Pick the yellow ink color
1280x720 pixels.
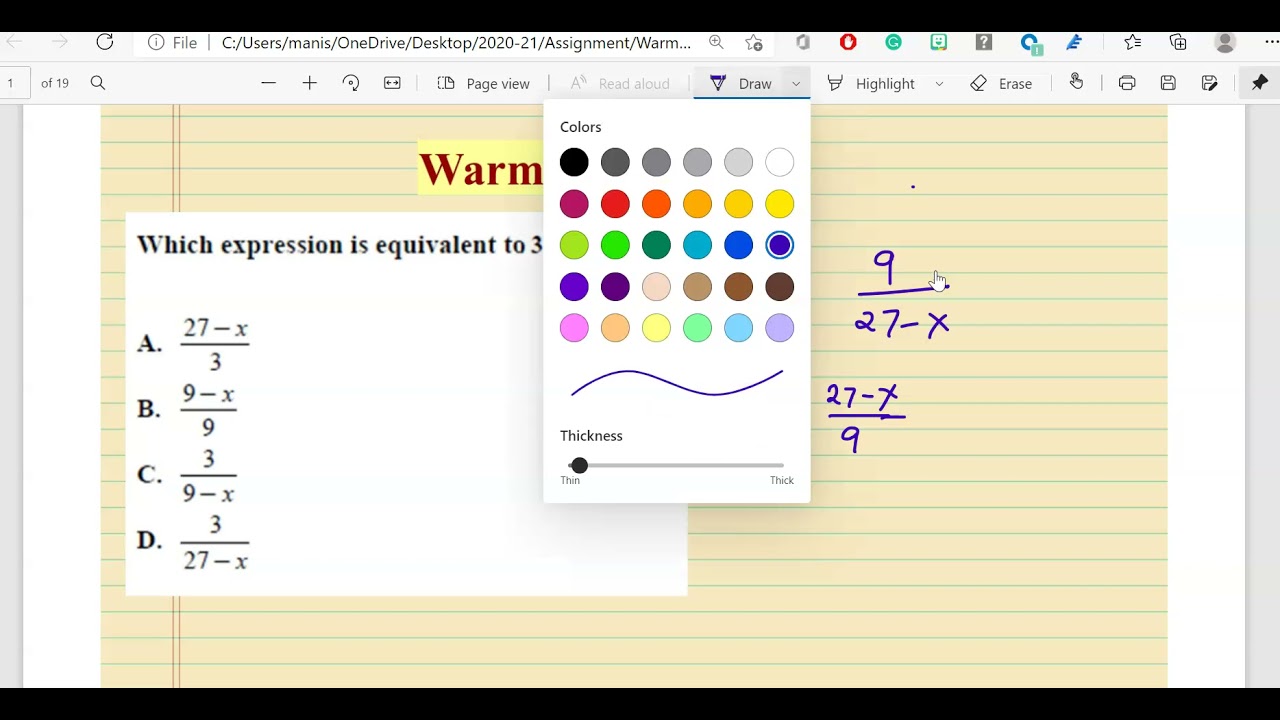[x=779, y=204]
